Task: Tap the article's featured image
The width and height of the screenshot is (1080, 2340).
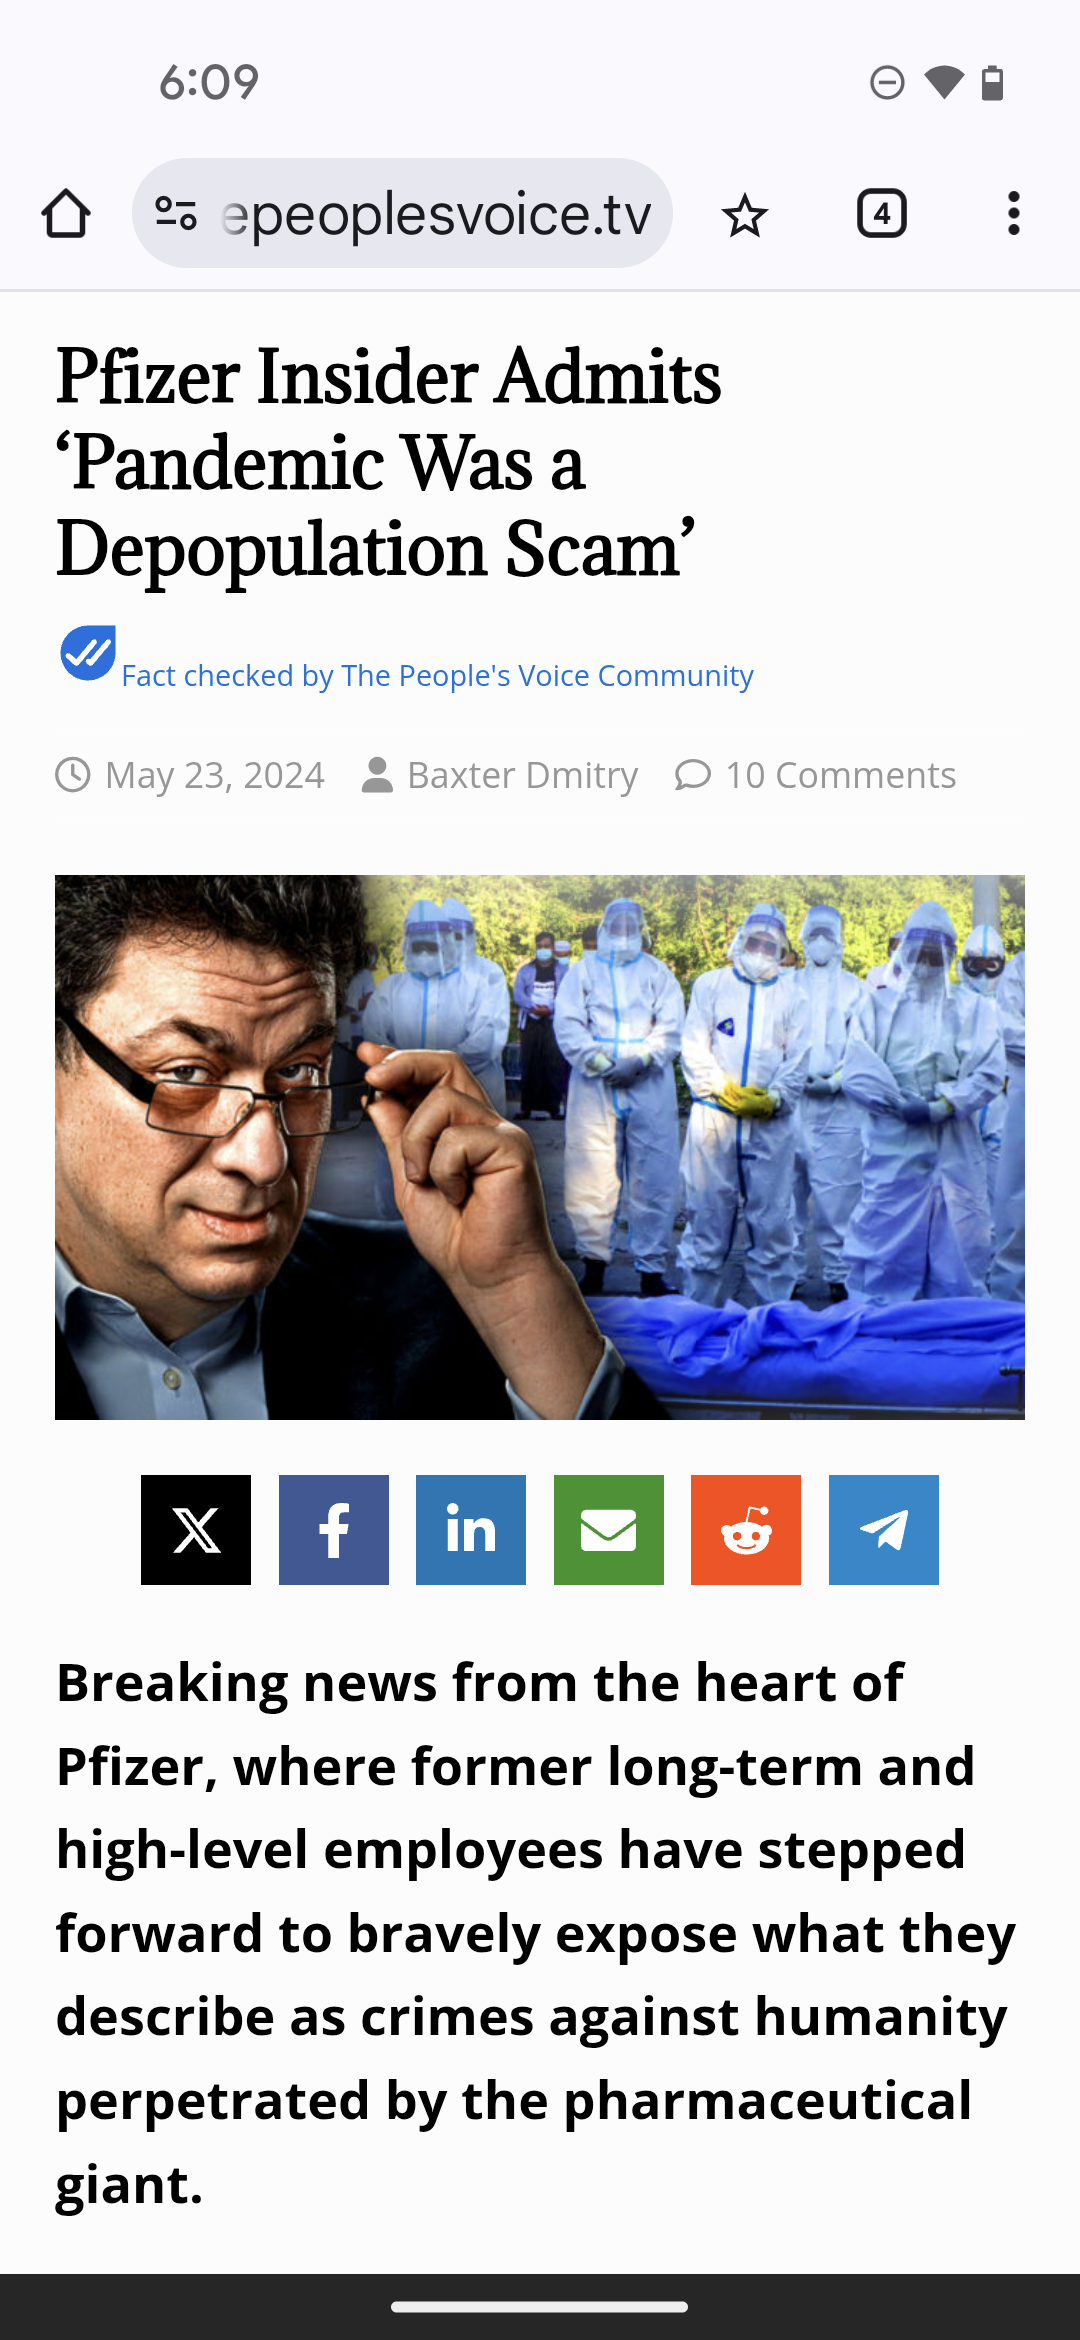Action: click(540, 1147)
